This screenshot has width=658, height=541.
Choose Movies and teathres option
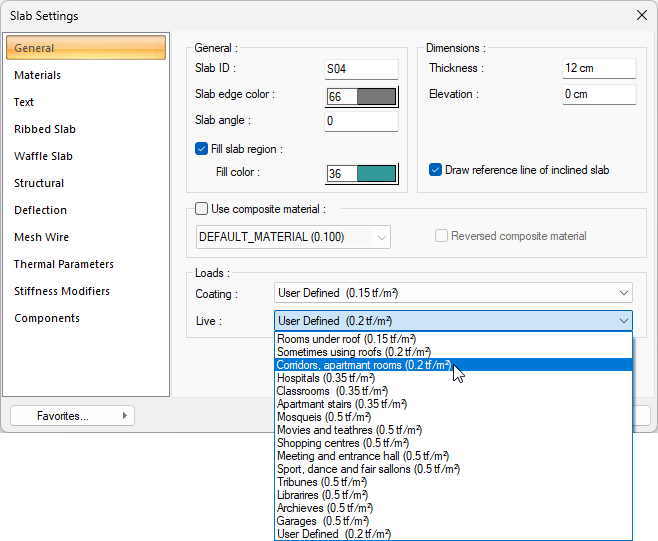pos(453,430)
